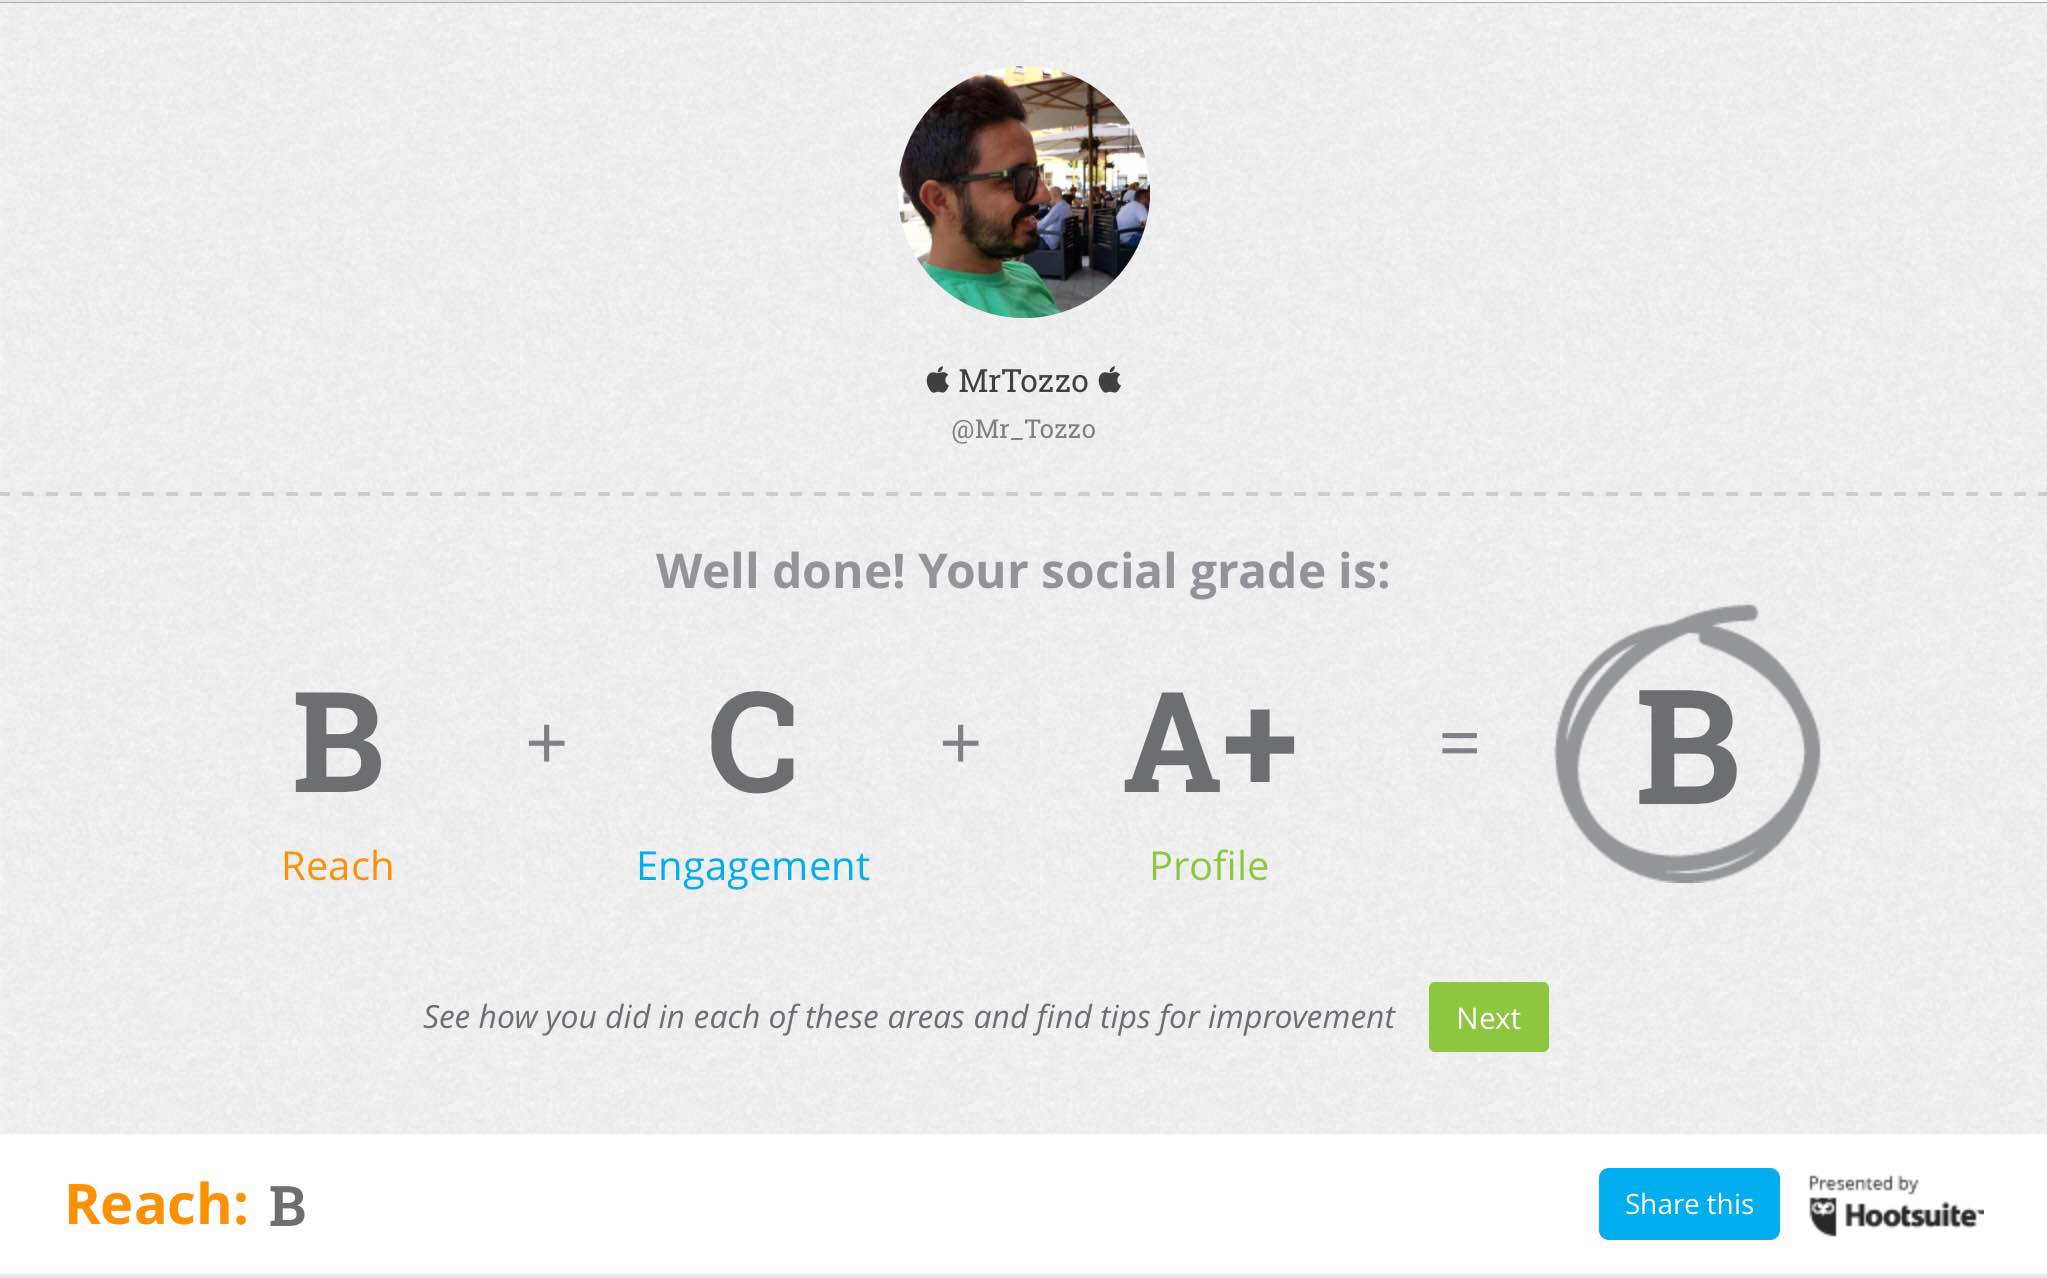
Task: Click the large C Engagement grade letter
Action: (x=753, y=743)
